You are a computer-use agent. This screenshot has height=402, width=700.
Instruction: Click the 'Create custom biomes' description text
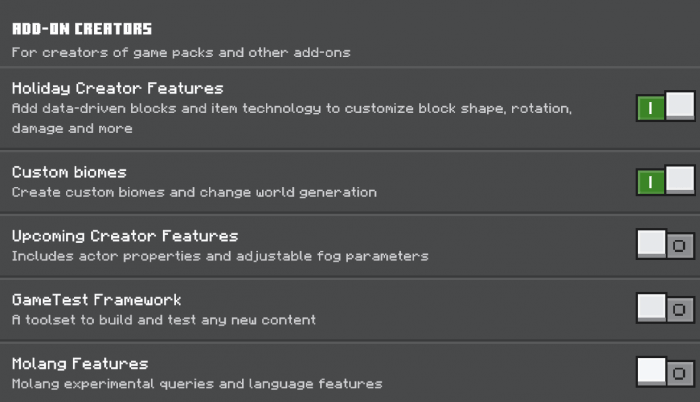(194, 192)
